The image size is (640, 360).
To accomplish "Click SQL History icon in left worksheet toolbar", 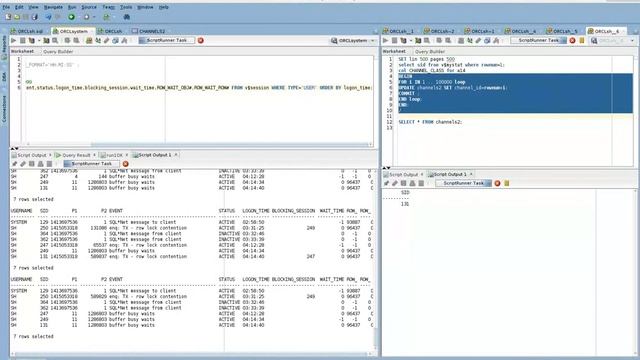I will point(116,40).
